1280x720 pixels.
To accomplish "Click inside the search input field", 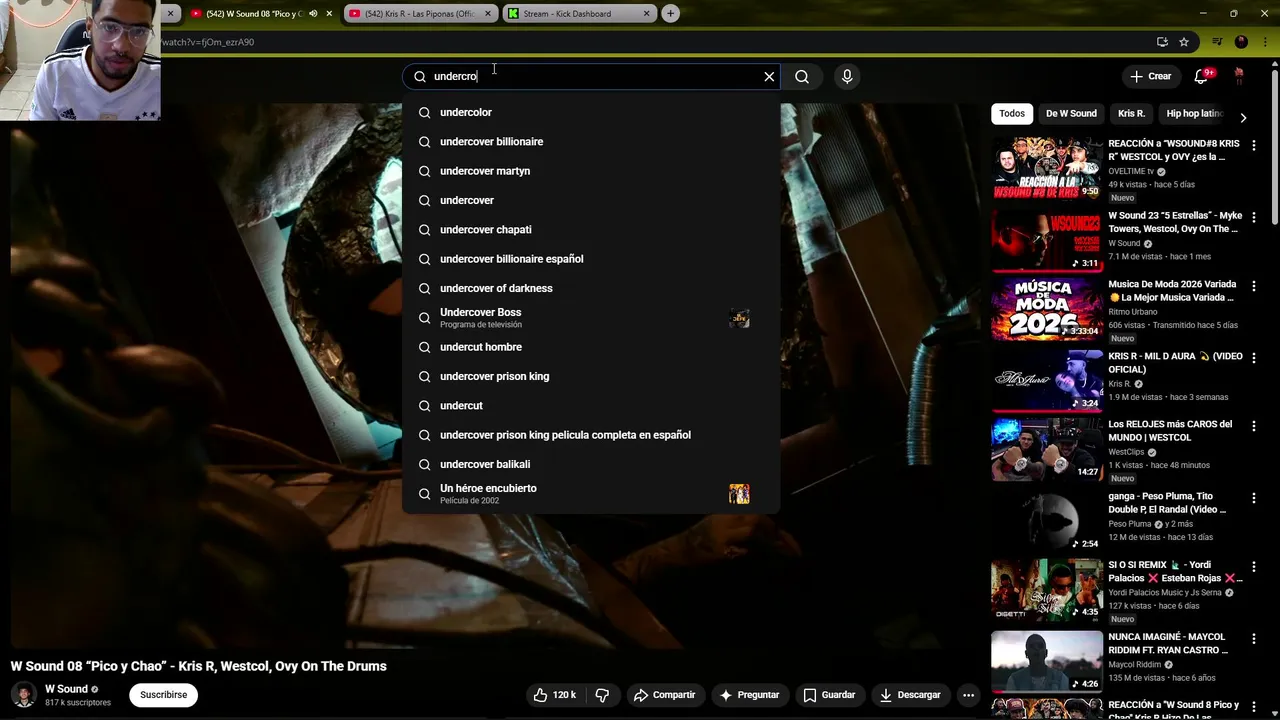I will (590, 76).
